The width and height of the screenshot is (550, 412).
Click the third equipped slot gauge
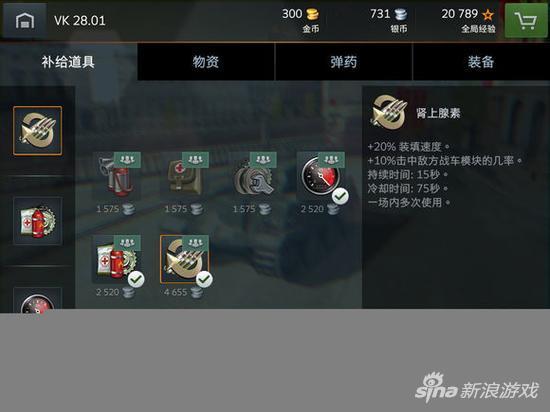coord(38,298)
